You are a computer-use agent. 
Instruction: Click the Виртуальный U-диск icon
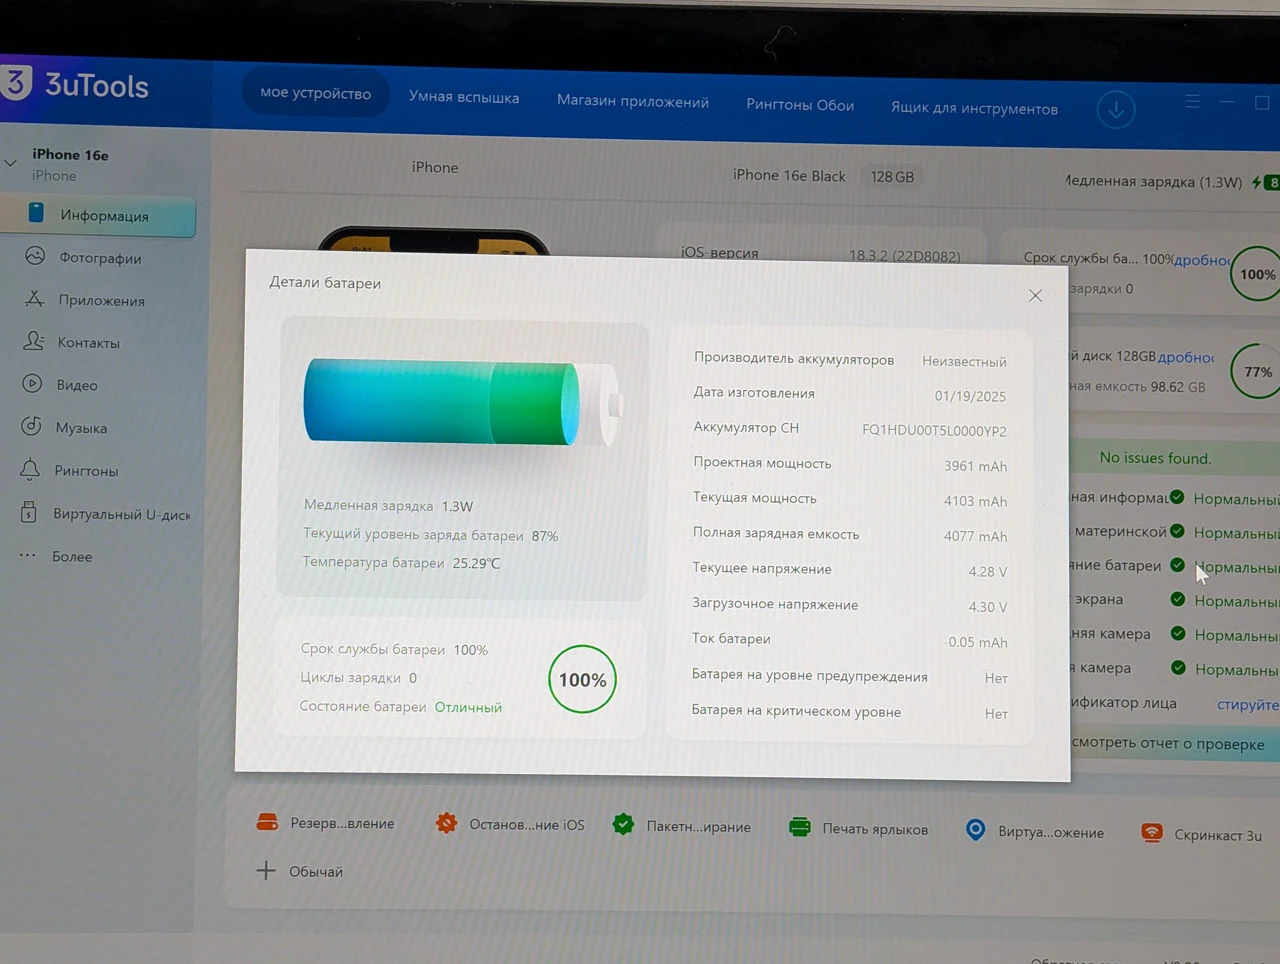(29, 512)
